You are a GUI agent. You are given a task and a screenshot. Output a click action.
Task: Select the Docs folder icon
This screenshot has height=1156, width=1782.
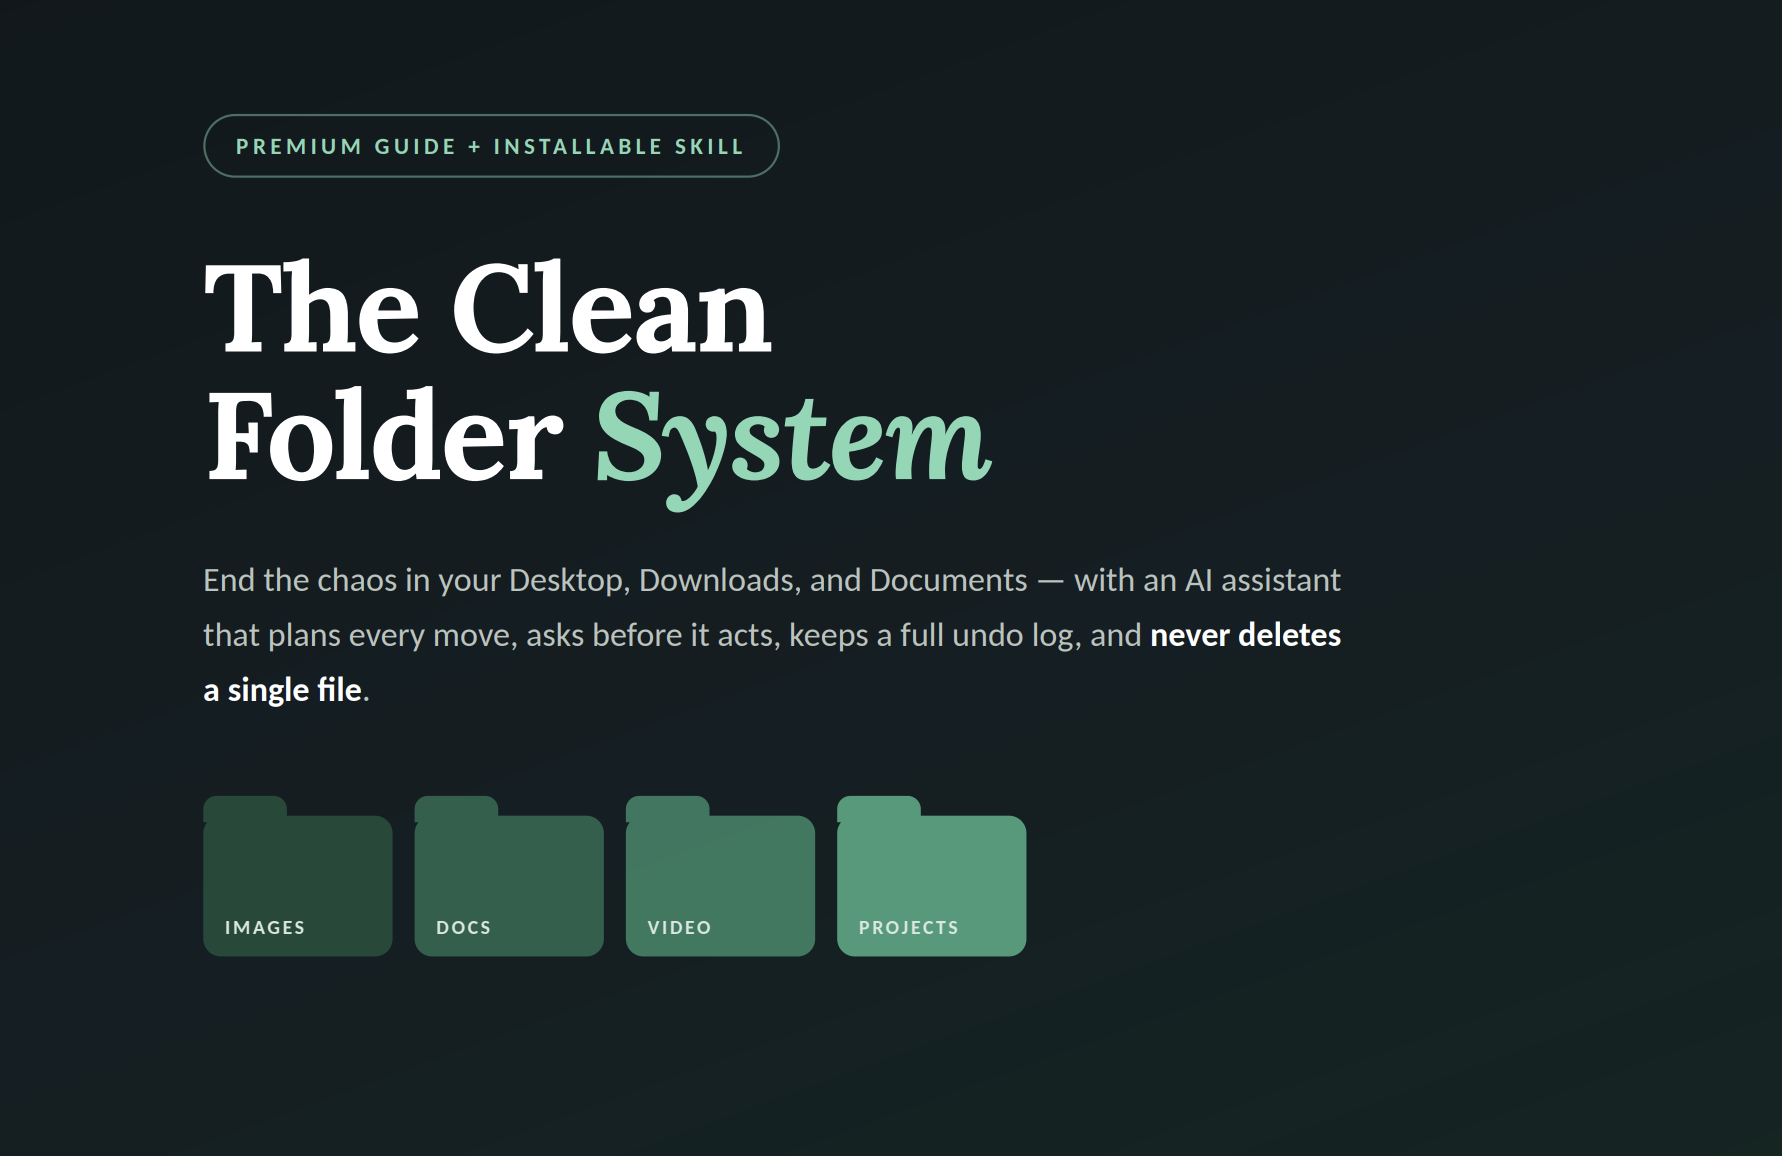[509, 876]
